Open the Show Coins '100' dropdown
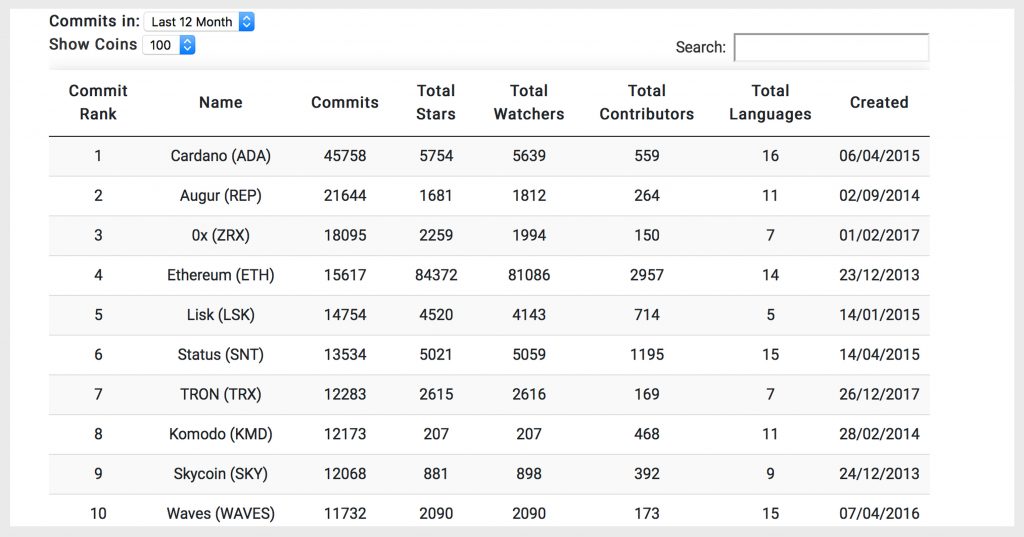This screenshot has width=1024, height=537. click(x=169, y=45)
